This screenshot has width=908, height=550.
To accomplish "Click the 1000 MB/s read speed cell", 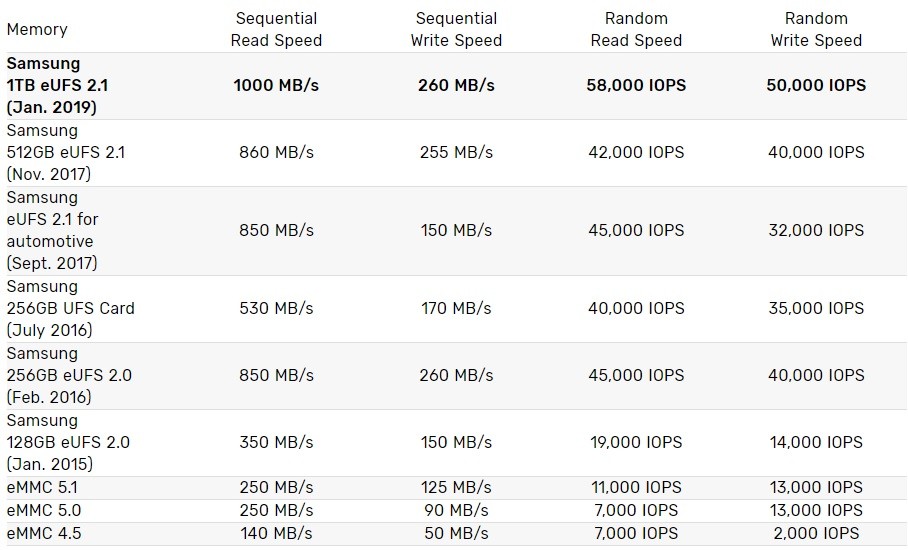I will 276,85.
